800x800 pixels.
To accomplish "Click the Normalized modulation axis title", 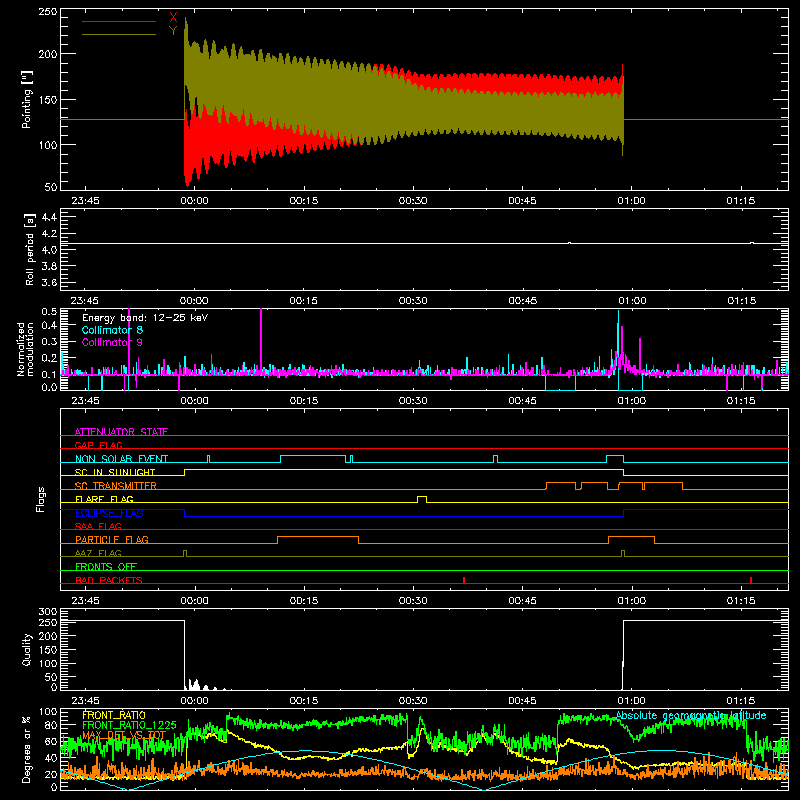I will coord(25,349).
